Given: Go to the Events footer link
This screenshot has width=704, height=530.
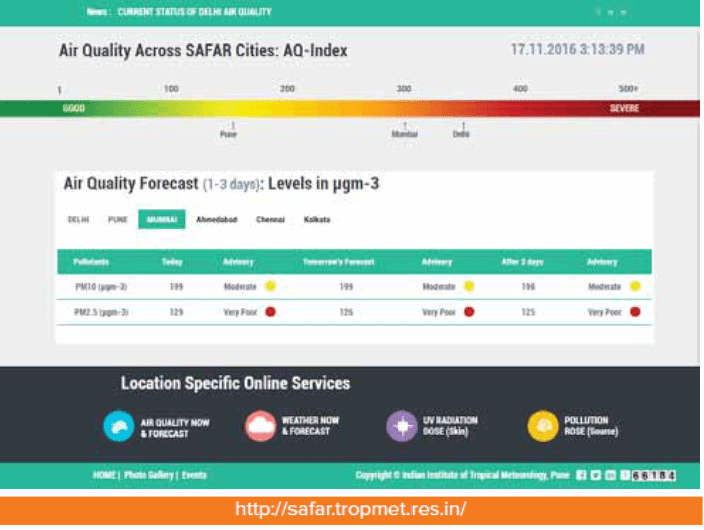Looking at the screenshot, I should 194,475.
